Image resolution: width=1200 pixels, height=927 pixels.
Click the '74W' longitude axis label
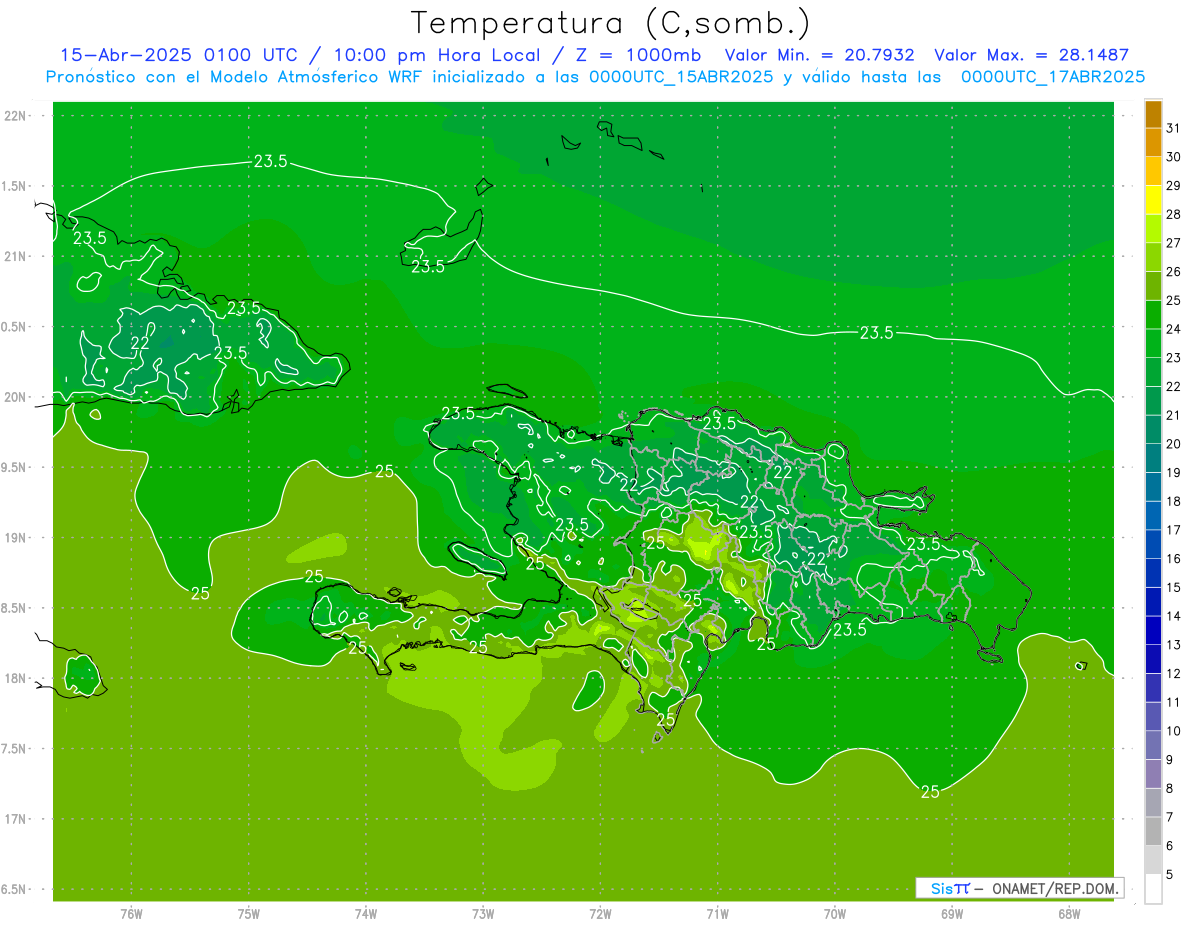[x=366, y=914]
